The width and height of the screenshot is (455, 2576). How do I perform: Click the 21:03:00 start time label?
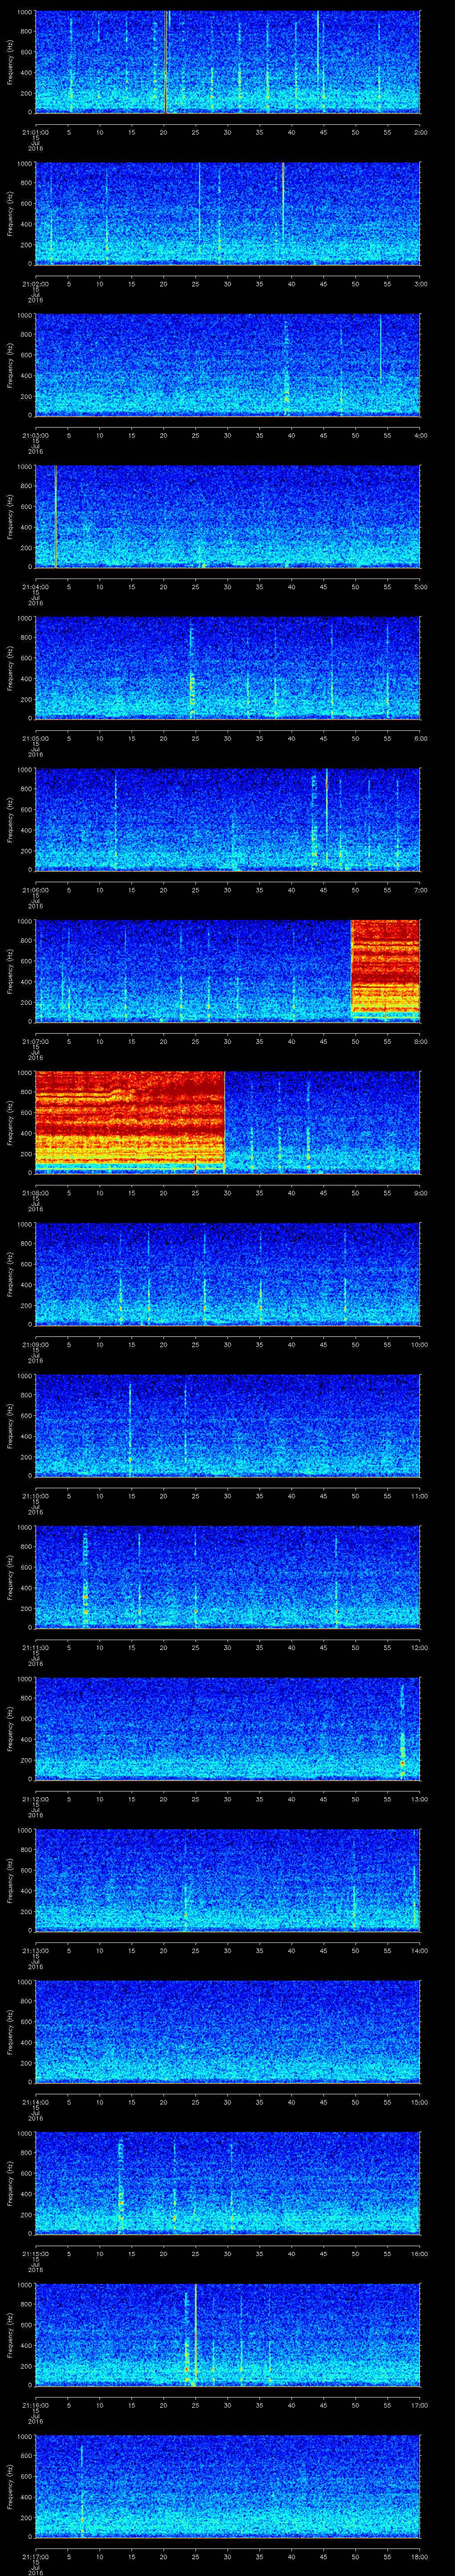pyautogui.click(x=35, y=435)
